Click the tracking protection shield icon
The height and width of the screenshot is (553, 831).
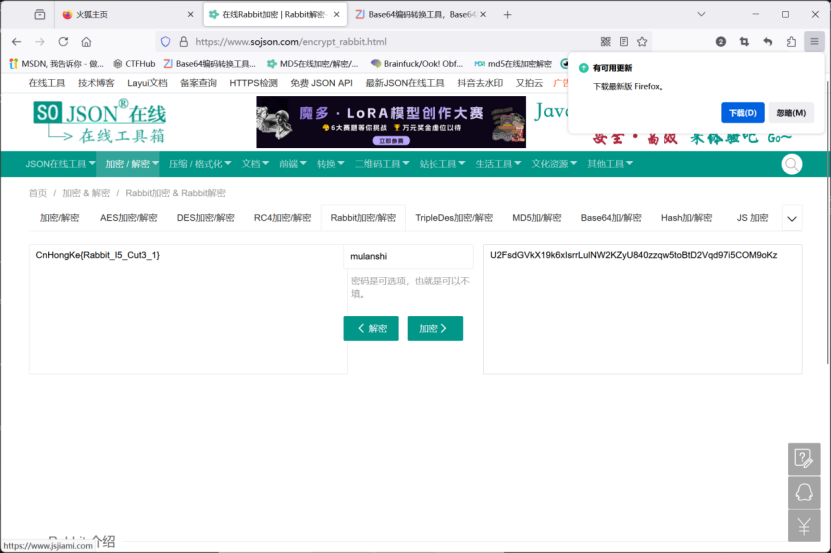click(165, 42)
